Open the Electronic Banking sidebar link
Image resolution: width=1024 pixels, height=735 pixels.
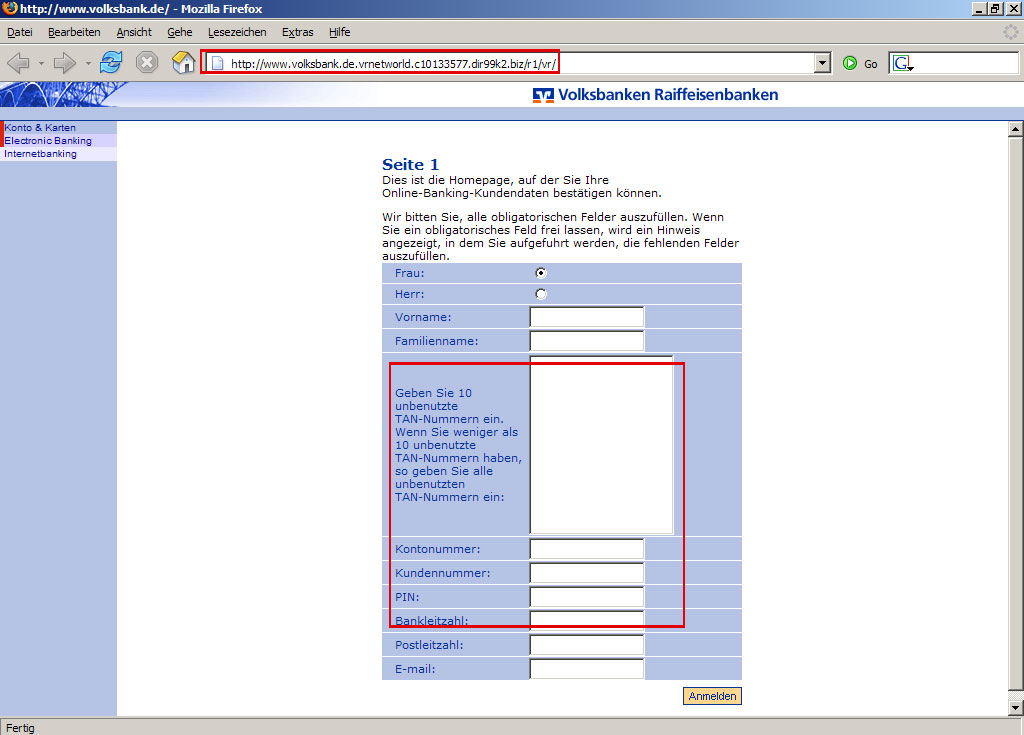48,140
